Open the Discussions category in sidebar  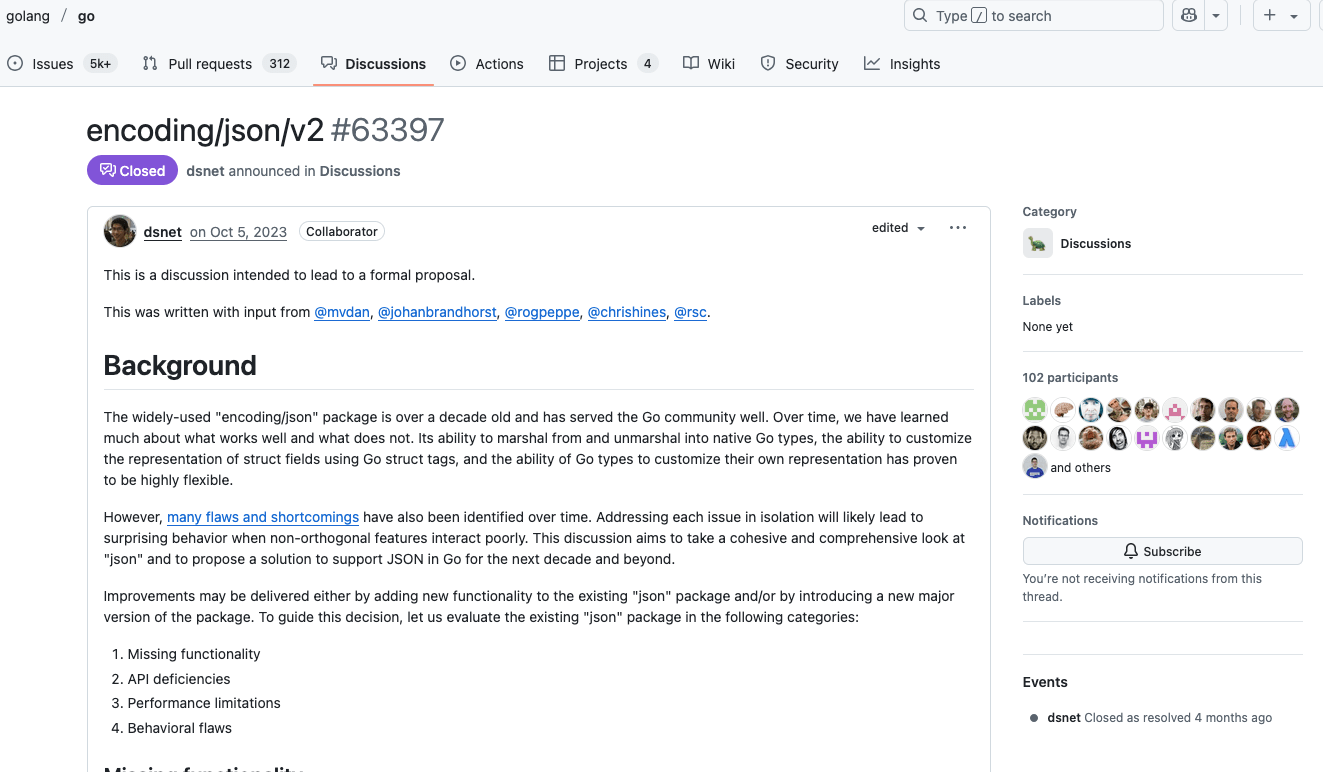(x=1096, y=243)
